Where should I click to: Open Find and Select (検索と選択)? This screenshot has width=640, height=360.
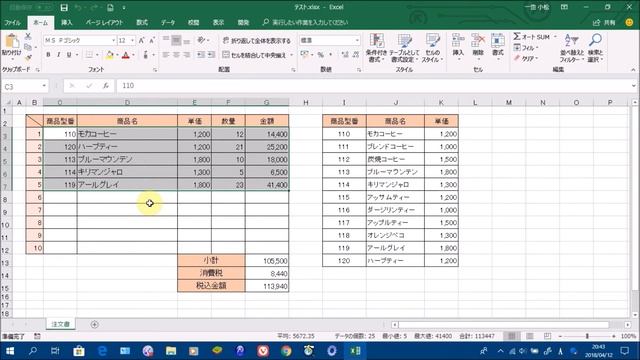tap(596, 48)
